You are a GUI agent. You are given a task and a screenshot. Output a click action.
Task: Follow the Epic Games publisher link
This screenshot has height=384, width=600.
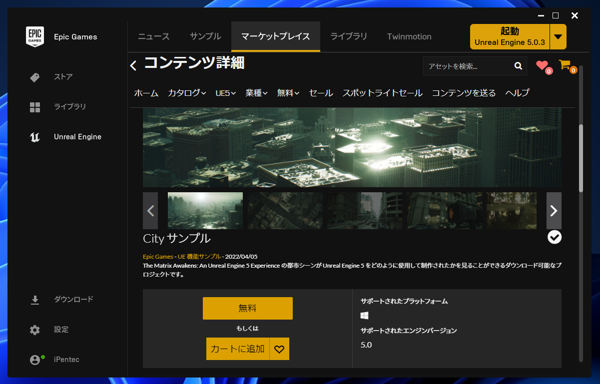158,257
